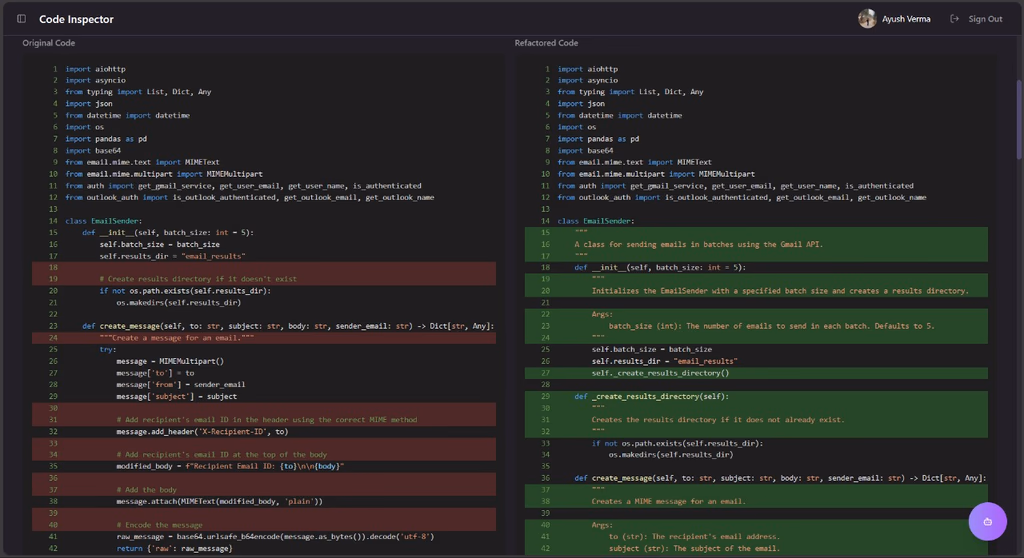1024x558 pixels.
Task: Select the Original Code panel label
Action: pyautogui.click(x=49, y=43)
